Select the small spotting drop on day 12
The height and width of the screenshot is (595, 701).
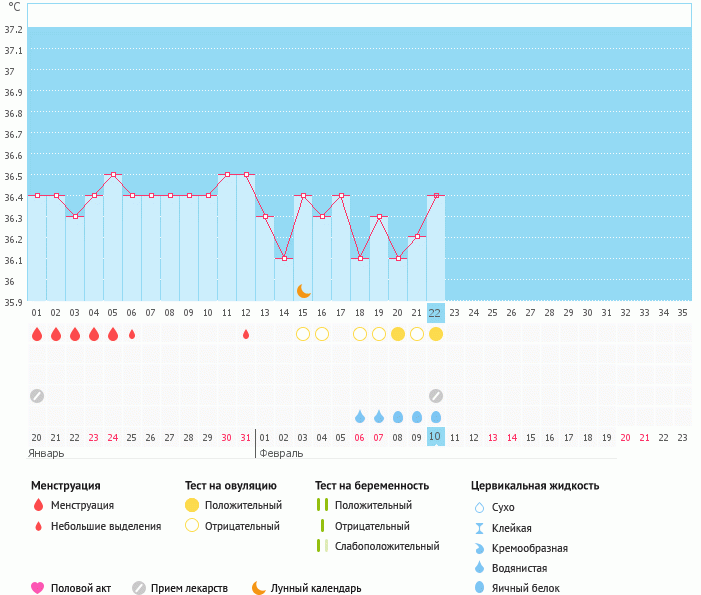(246, 334)
